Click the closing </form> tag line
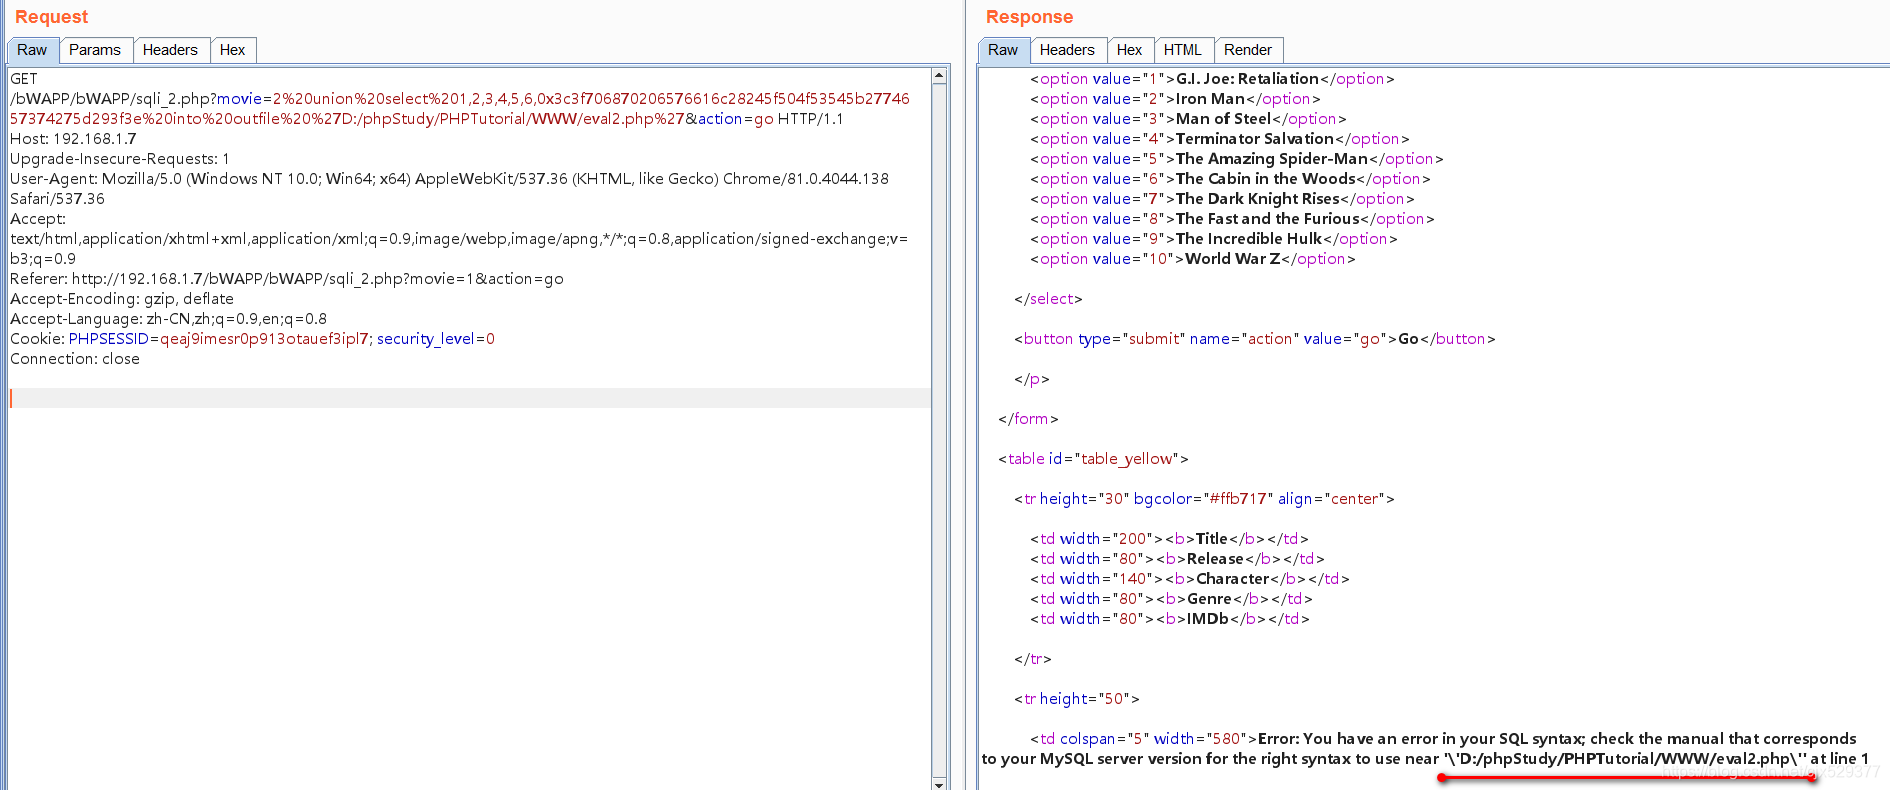 [1028, 419]
